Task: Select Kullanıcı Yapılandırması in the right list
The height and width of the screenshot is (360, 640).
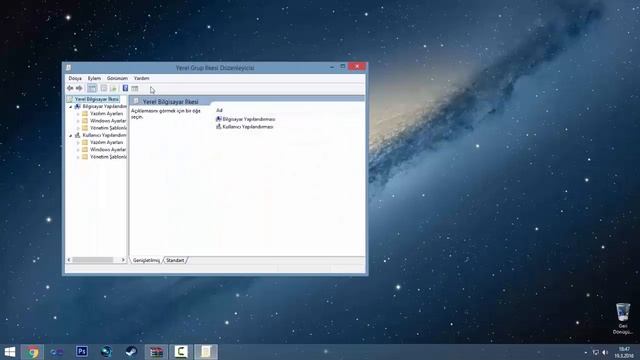Action: point(244,127)
